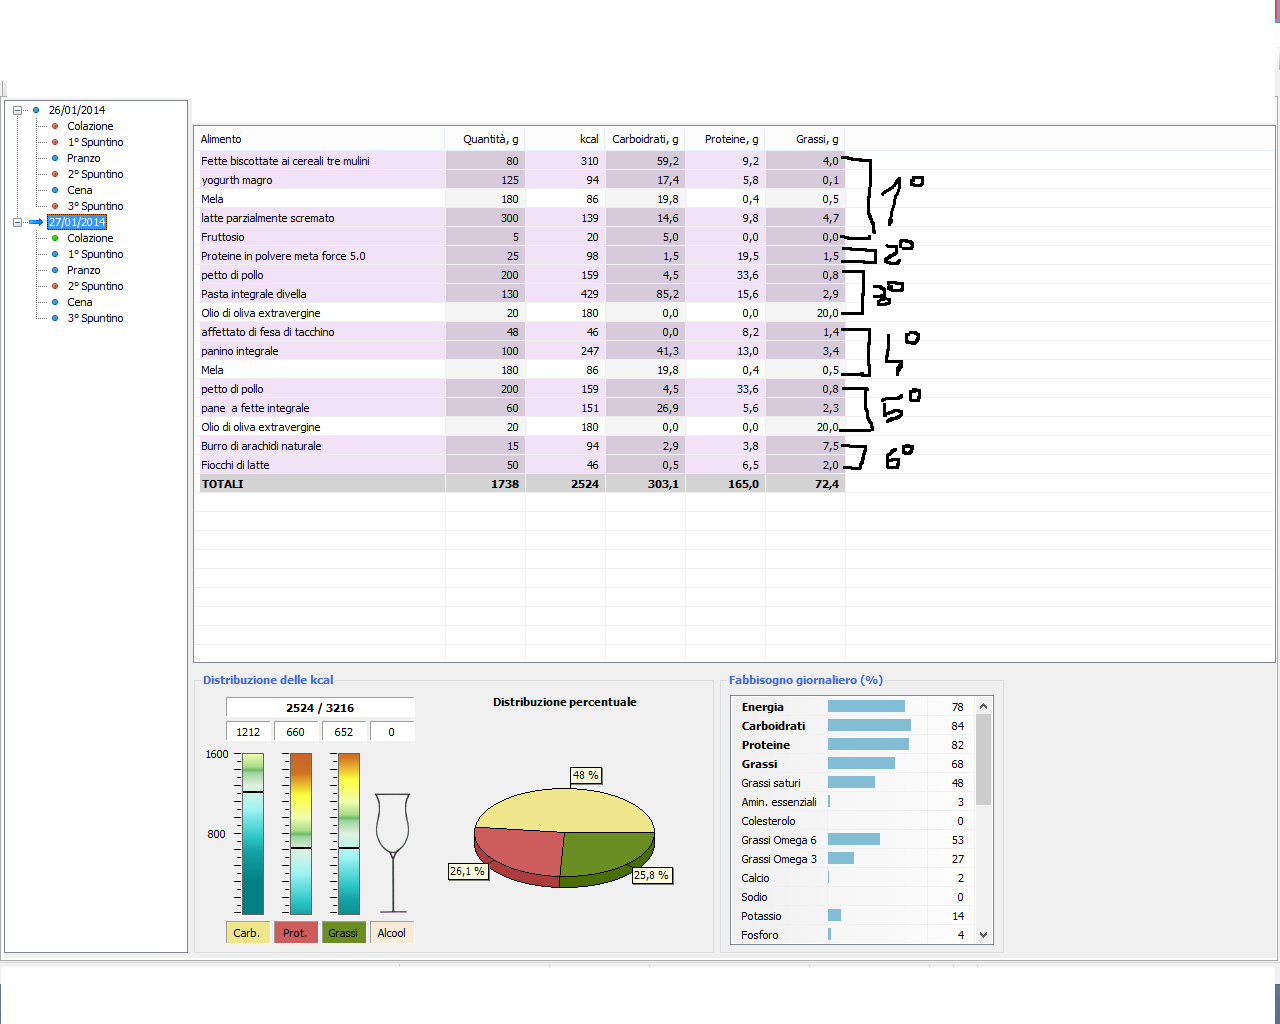The width and height of the screenshot is (1280, 1024).
Task: Click the green Grassi legend swatch
Action: coord(343,933)
